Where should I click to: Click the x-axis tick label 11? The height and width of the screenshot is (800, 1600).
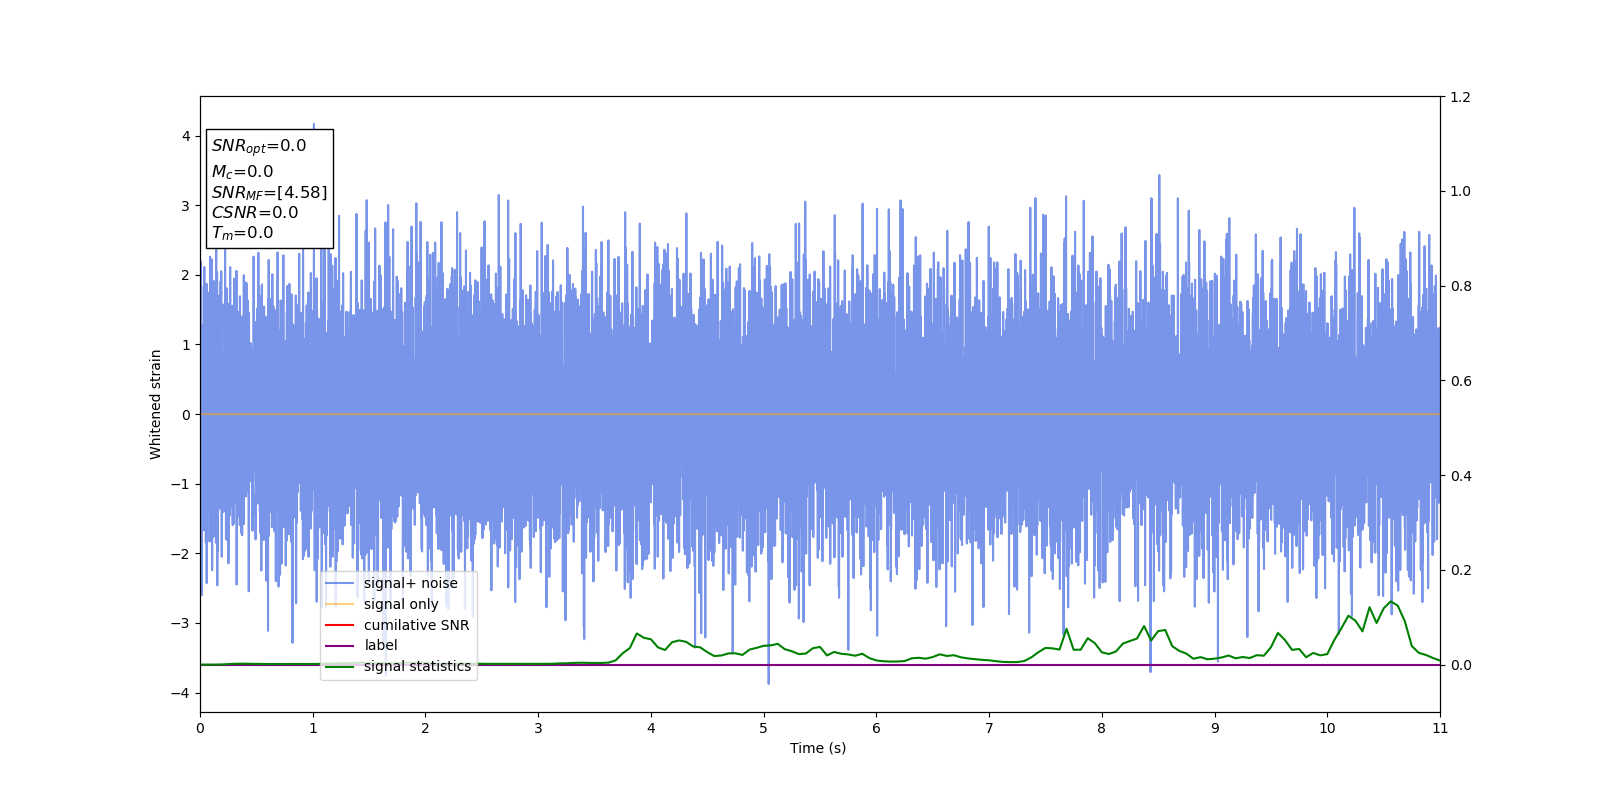tap(1440, 728)
